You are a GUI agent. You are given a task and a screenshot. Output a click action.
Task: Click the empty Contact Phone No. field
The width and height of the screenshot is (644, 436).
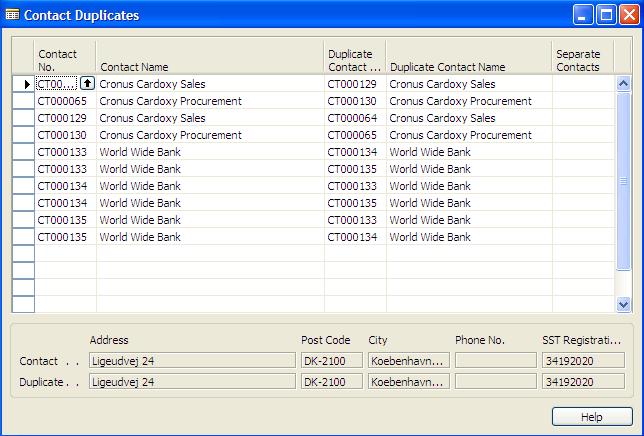(x=496, y=360)
